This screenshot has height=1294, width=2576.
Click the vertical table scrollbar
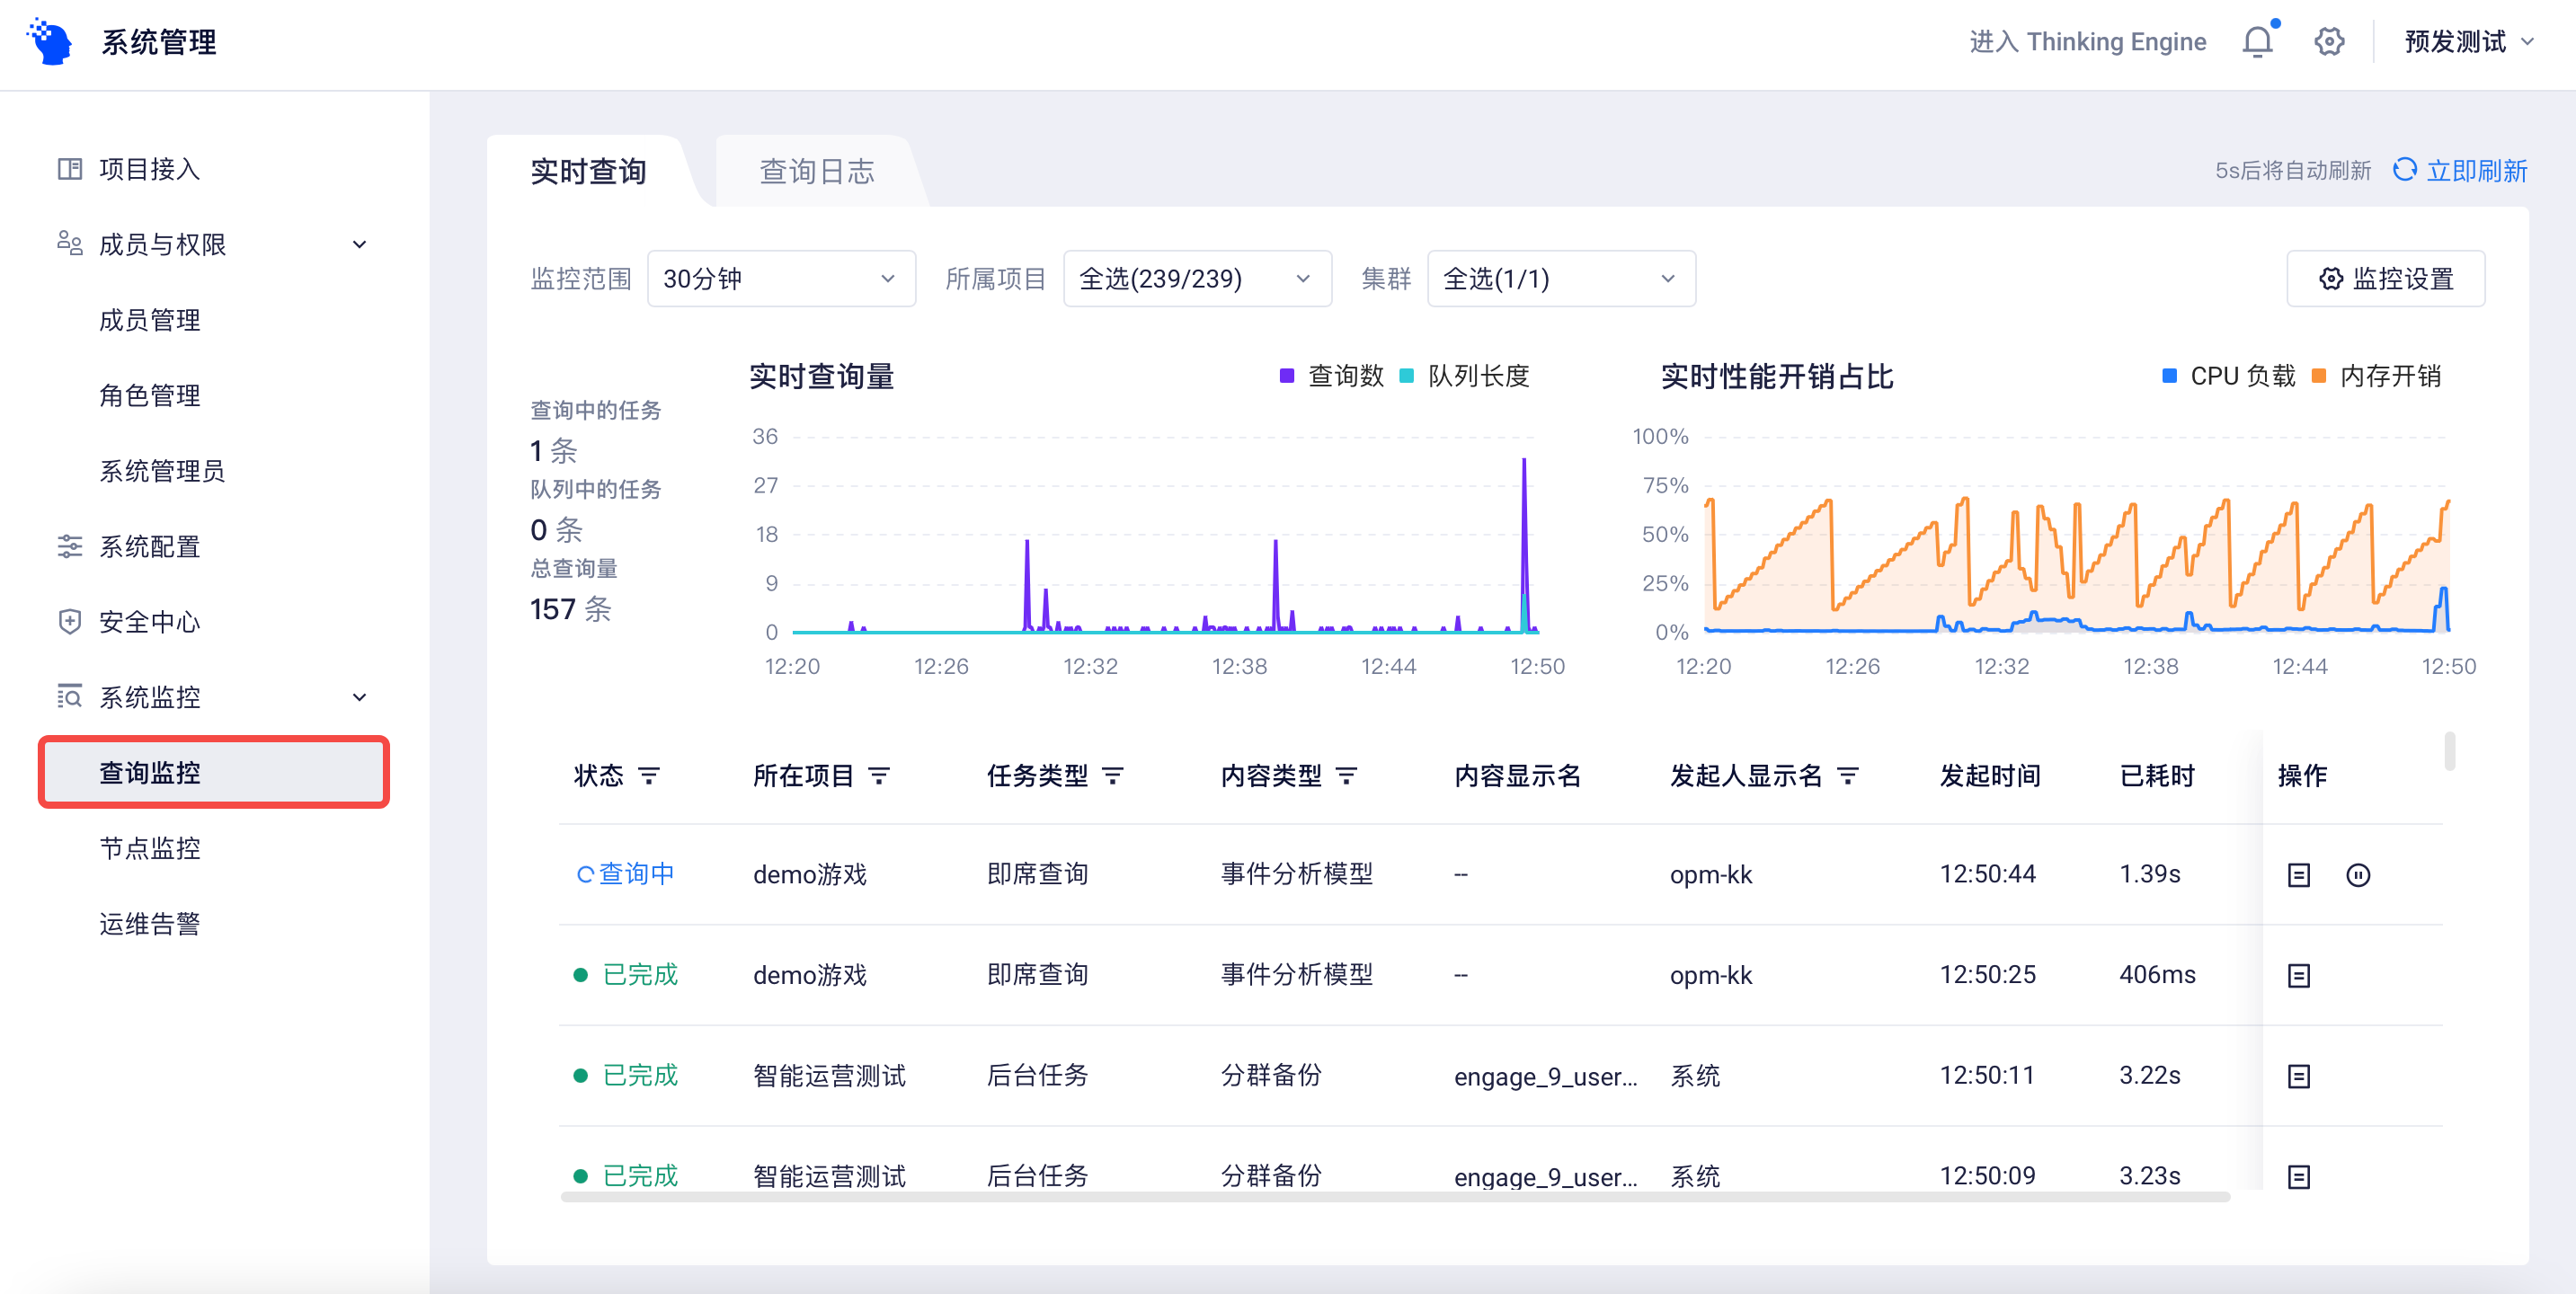pyautogui.click(x=2449, y=751)
